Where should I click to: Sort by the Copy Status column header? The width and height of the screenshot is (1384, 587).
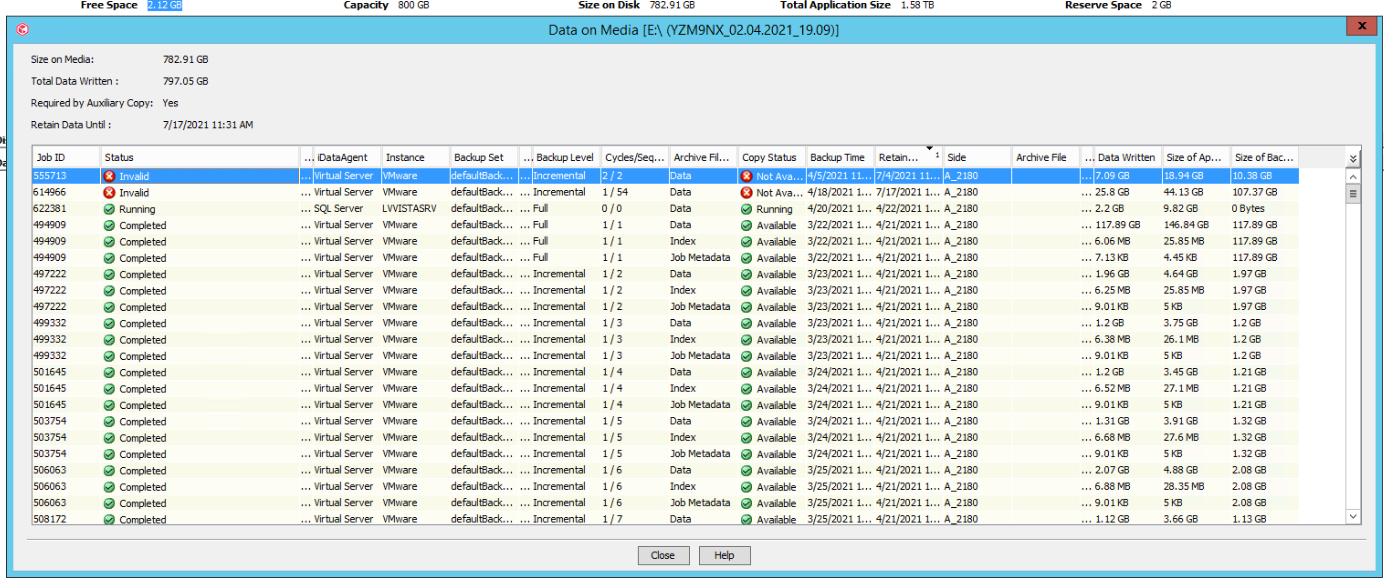[772, 157]
